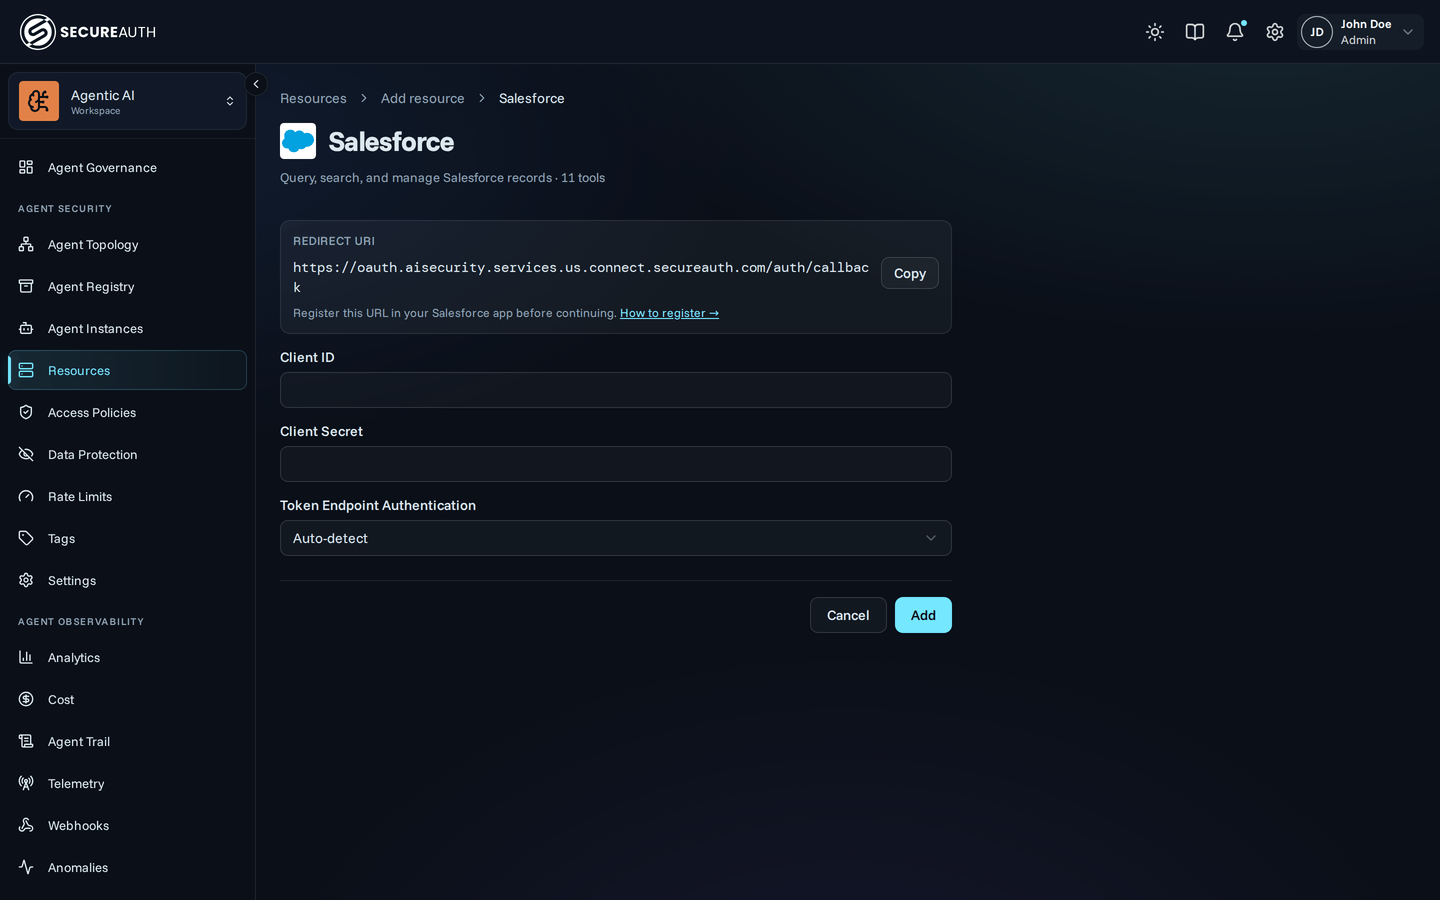Focus the Client ID field
Viewport: 1440px width, 900px height.
pos(616,390)
